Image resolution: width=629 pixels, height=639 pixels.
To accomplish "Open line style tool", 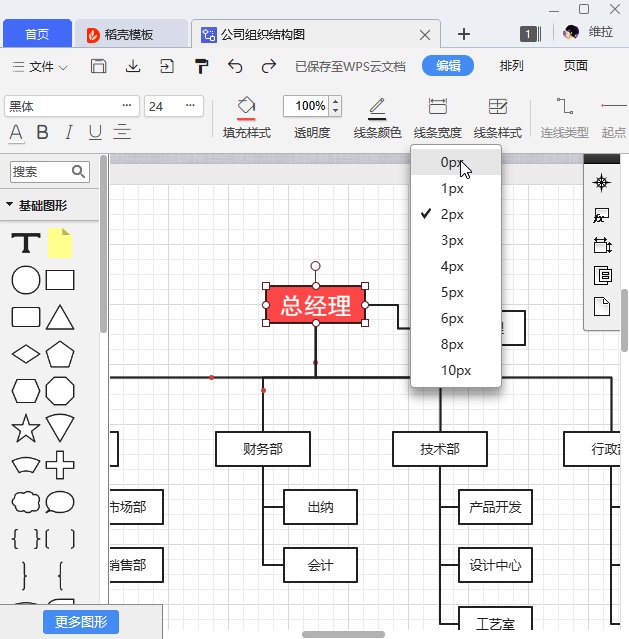I will pyautogui.click(x=497, y=117).
